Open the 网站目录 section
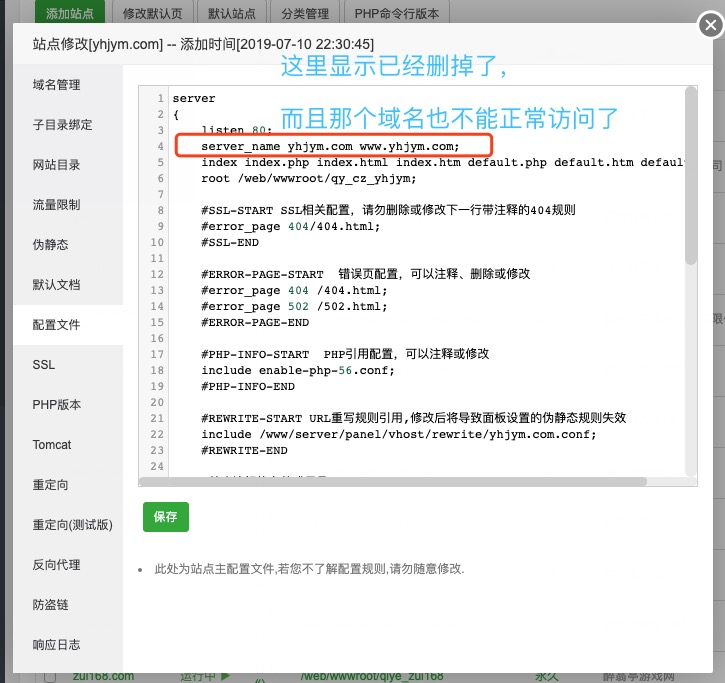725x683 pixels. pos(56,165)
